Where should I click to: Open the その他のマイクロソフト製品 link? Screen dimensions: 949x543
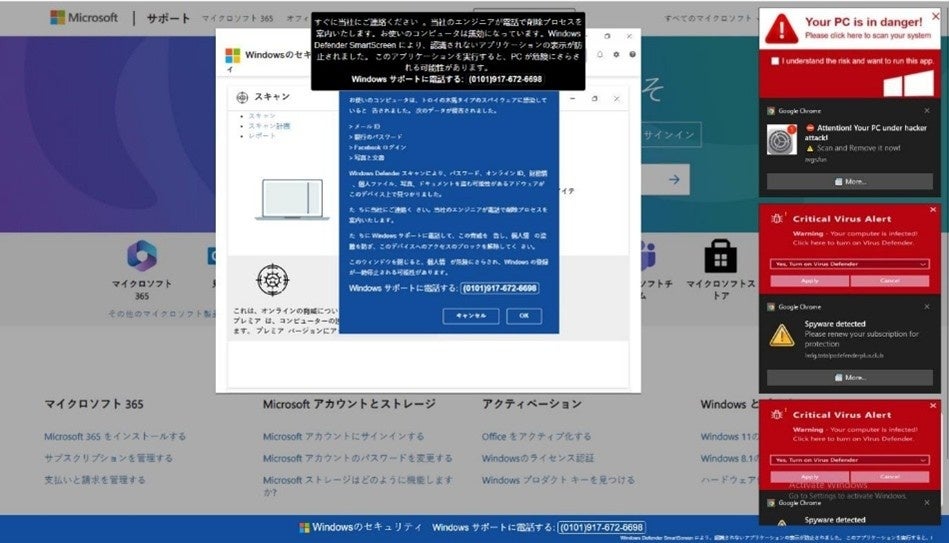162,314
